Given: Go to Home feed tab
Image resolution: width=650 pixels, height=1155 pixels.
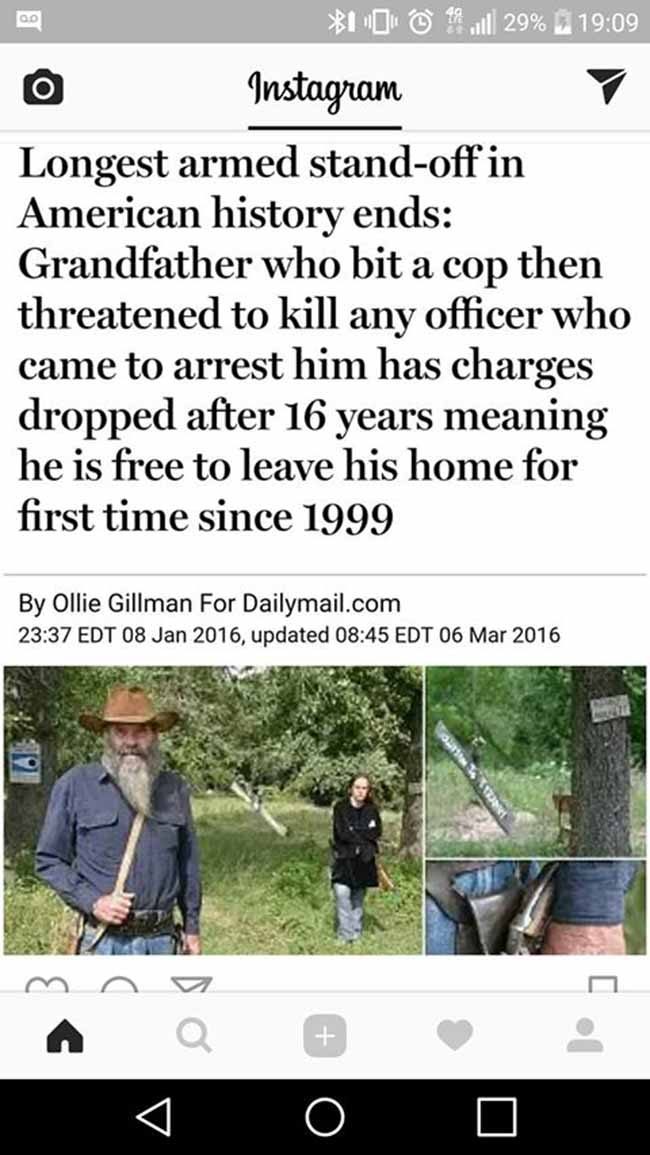Looking at the screenshot, I should pyautogui.click(x=65, y=1037).
